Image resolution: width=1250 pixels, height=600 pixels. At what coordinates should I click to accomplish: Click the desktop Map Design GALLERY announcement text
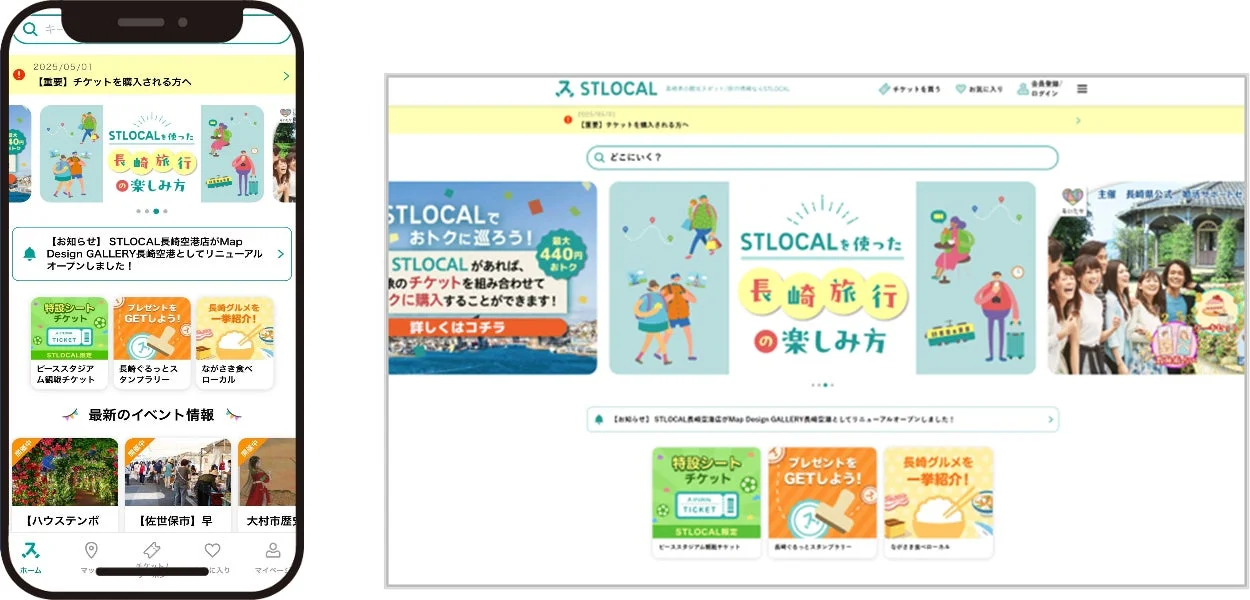pyautogui.click(x=782, y=419)
